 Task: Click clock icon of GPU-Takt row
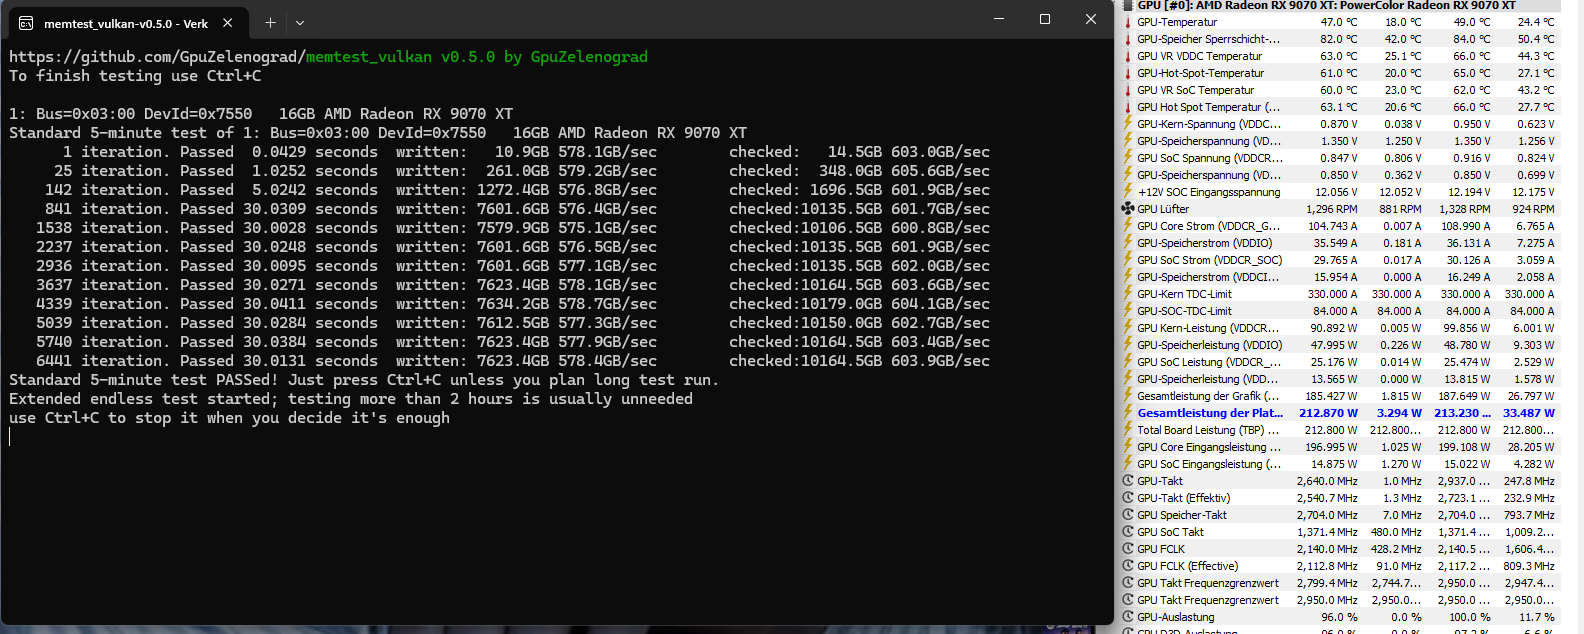point(1128,481)
